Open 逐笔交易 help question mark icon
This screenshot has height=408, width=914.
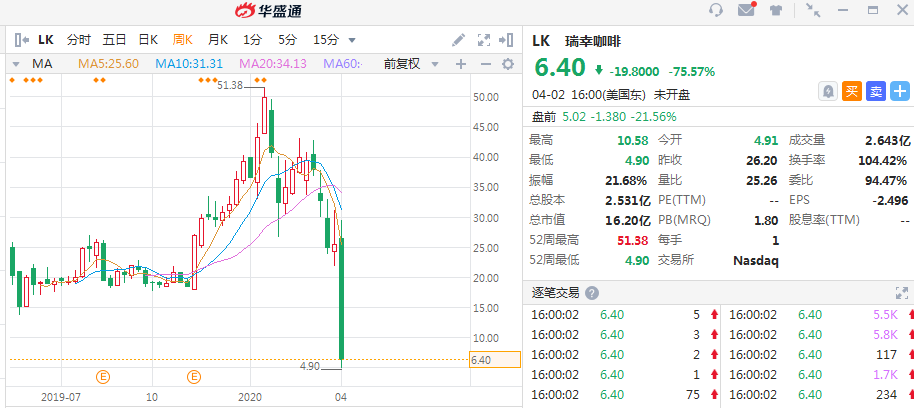pos(592,293)
